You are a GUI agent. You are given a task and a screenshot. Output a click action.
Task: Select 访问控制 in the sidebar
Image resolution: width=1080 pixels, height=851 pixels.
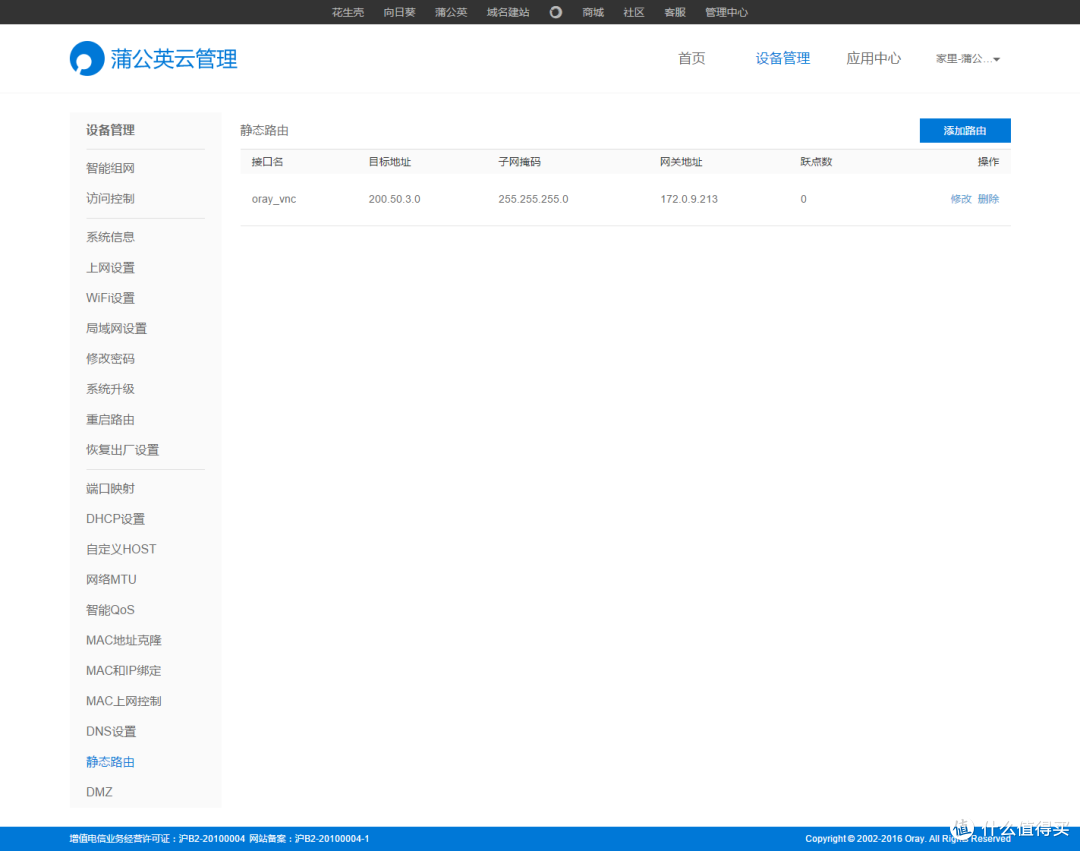(110, 198)
